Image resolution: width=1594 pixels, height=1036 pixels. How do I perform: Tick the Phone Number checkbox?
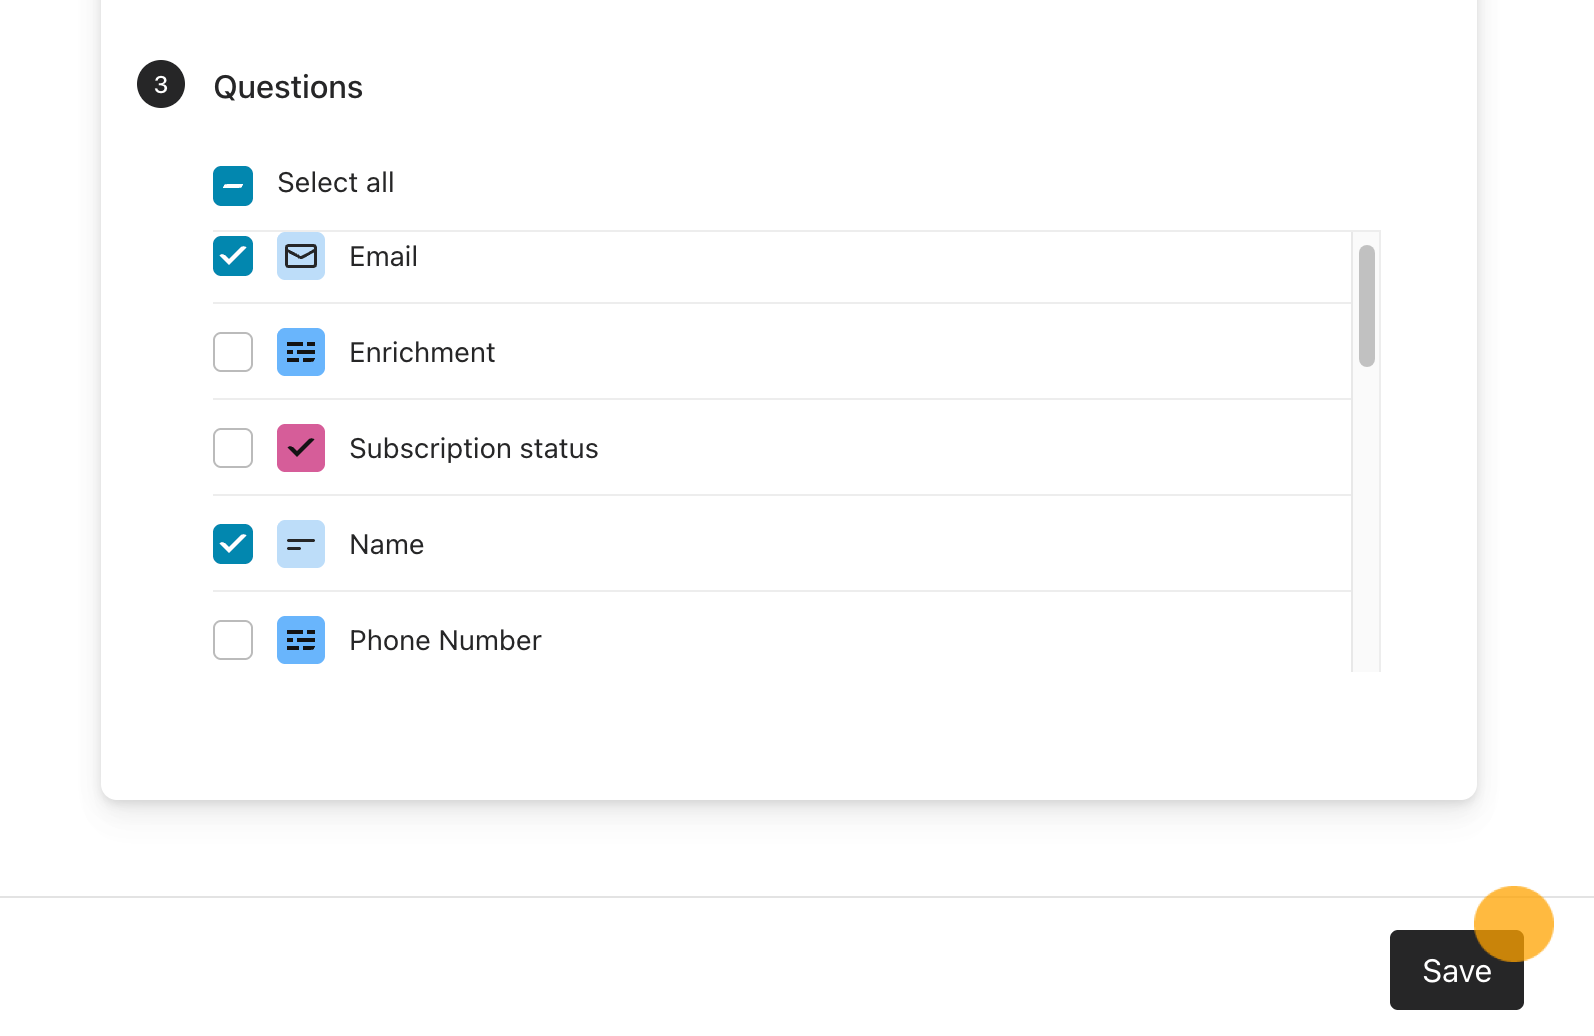click(x=233, y=640)
